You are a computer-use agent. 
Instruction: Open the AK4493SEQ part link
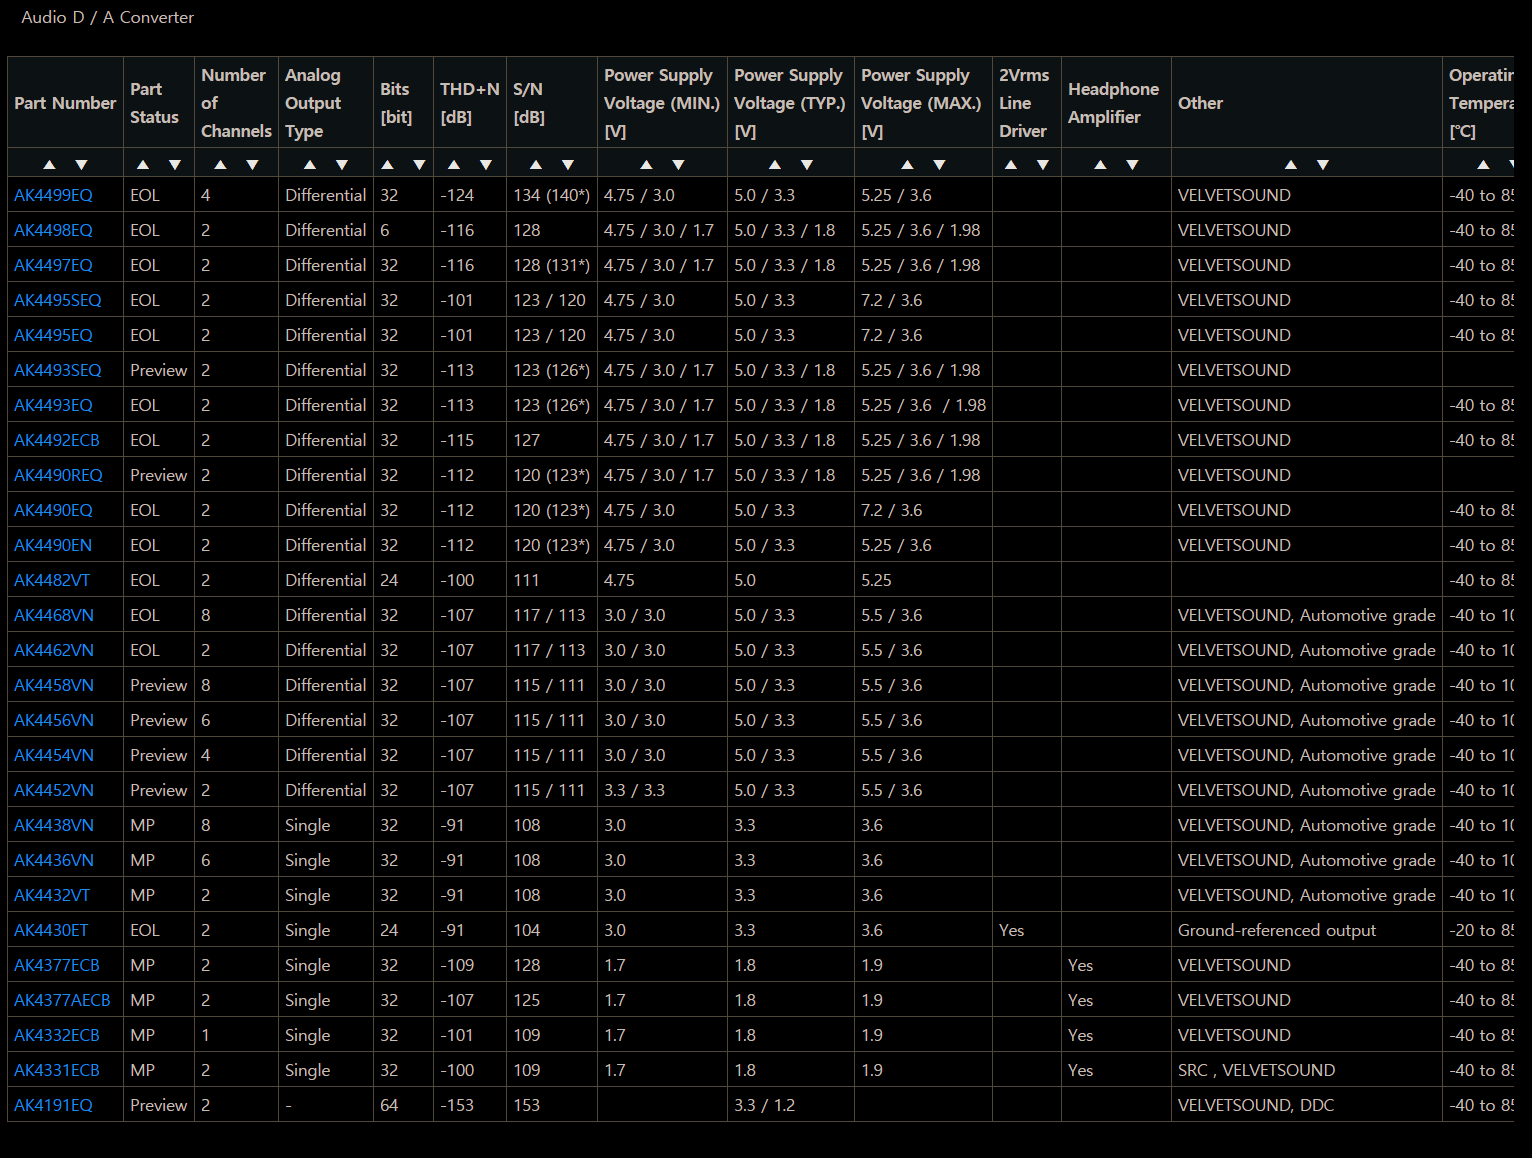coord(58,370)
